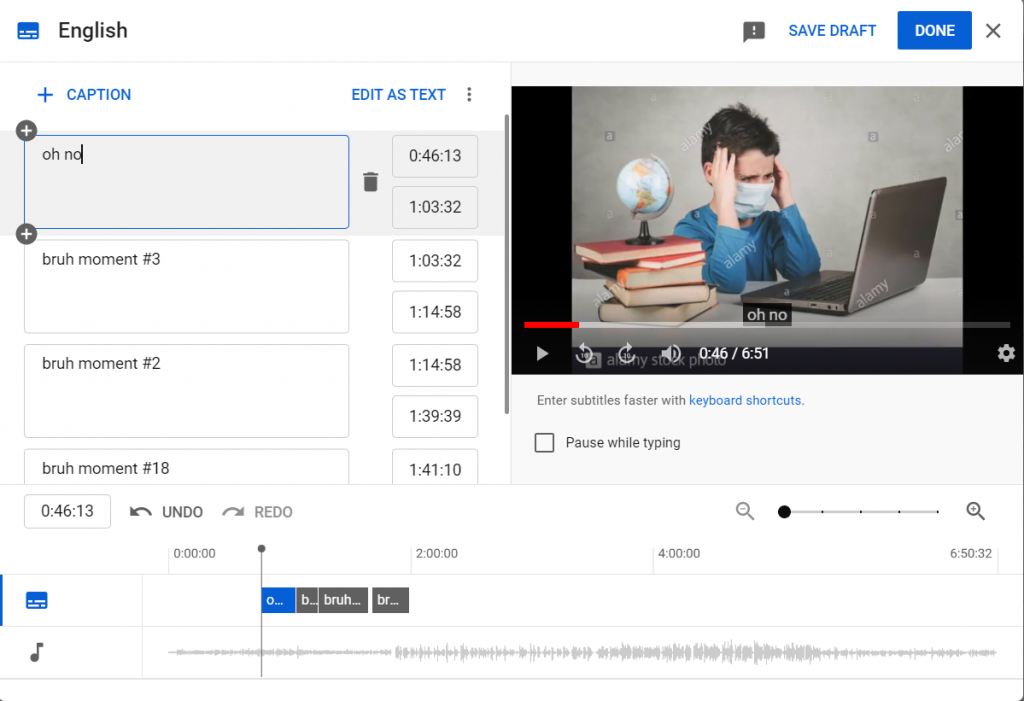Skip forward using the forward-seek icon
The height and width of the screenshot is (701, 1024).
tap(627, 353)
